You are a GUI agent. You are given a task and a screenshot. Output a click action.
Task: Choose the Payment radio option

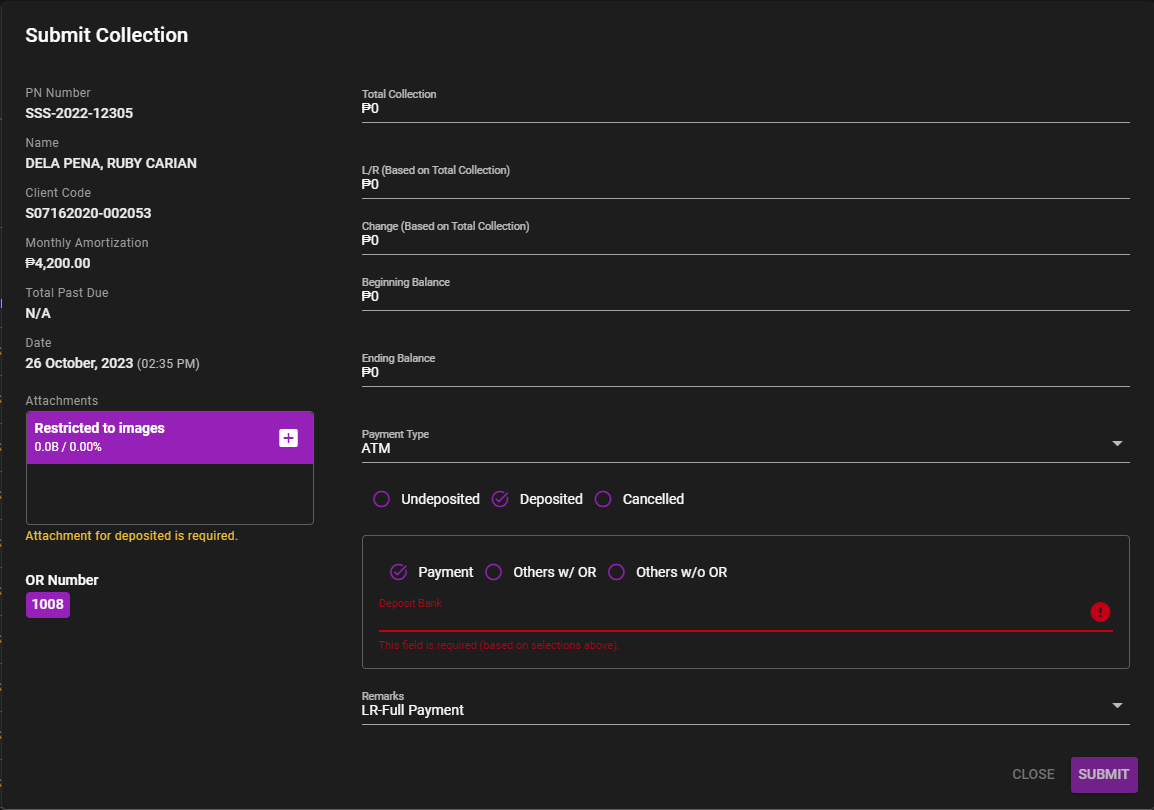(398, 572)
